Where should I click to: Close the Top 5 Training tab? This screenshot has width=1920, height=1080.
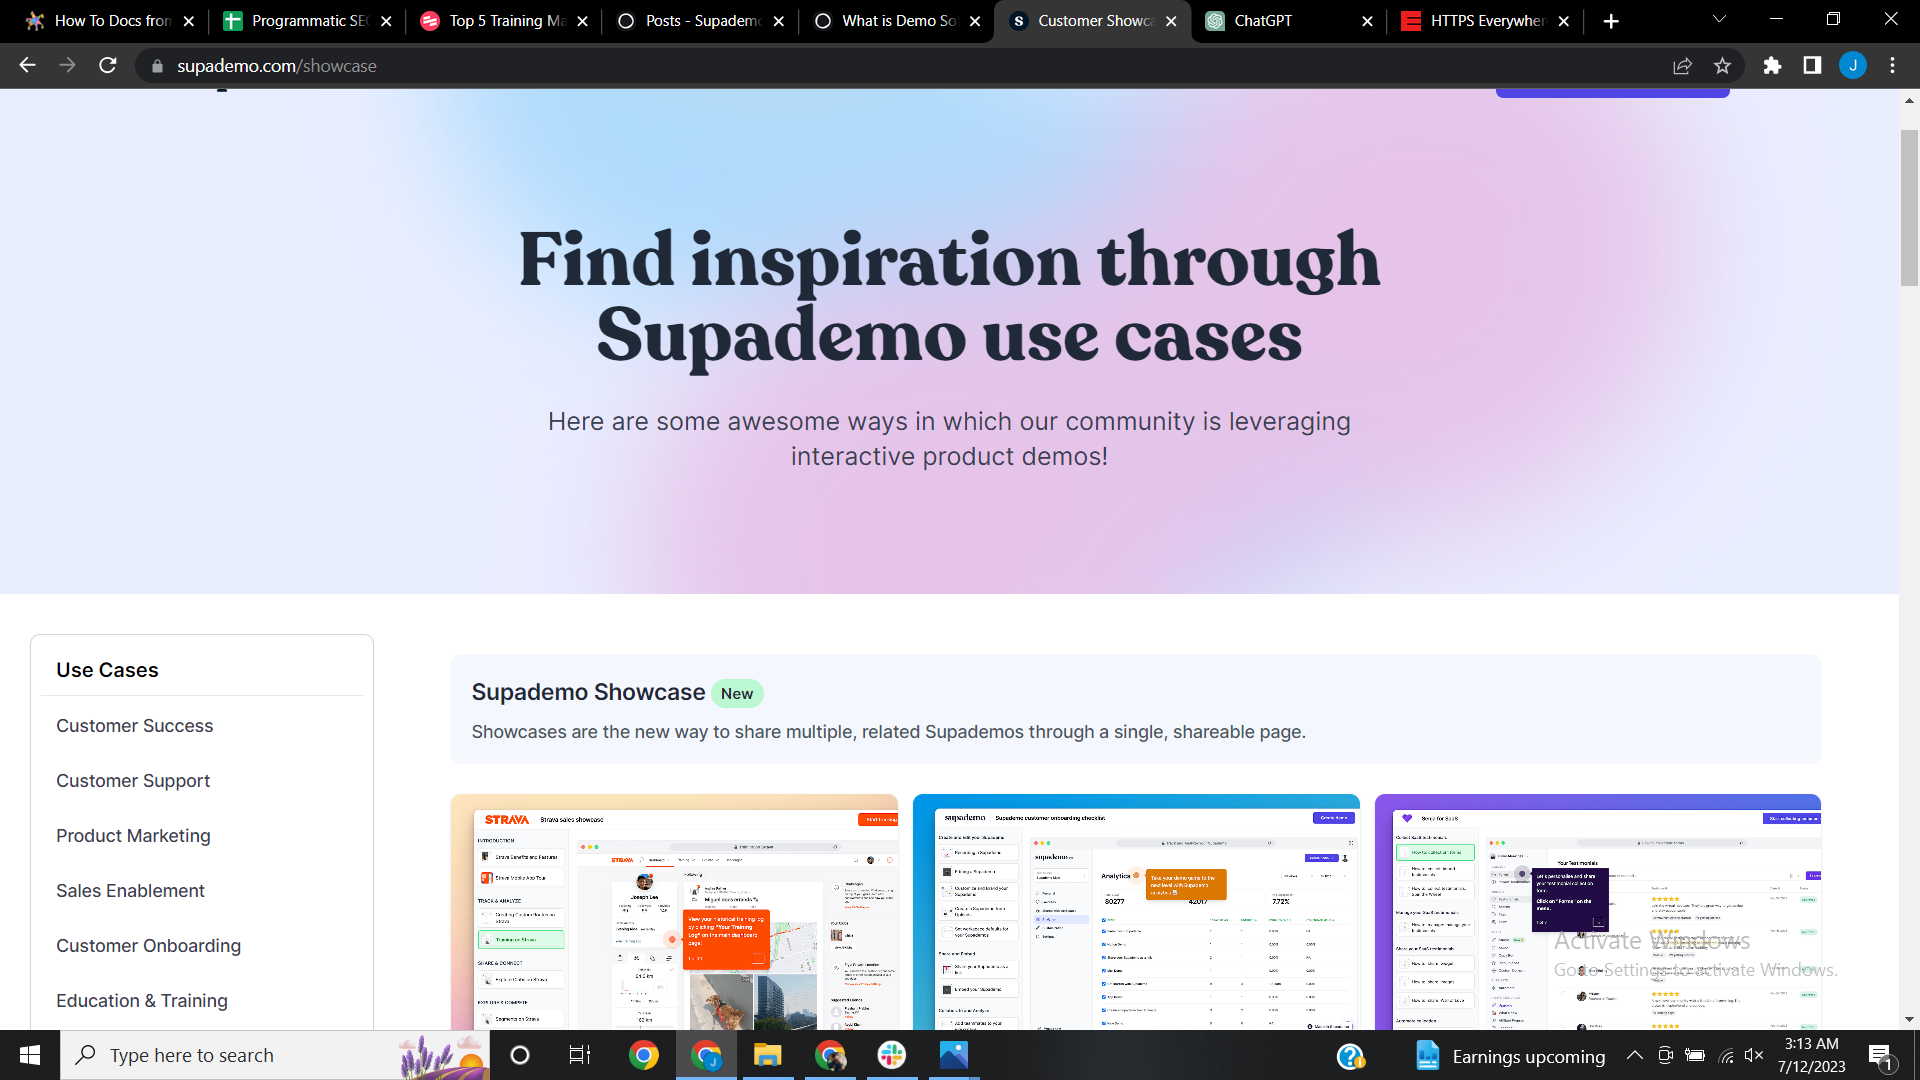(x=582, y=21)
